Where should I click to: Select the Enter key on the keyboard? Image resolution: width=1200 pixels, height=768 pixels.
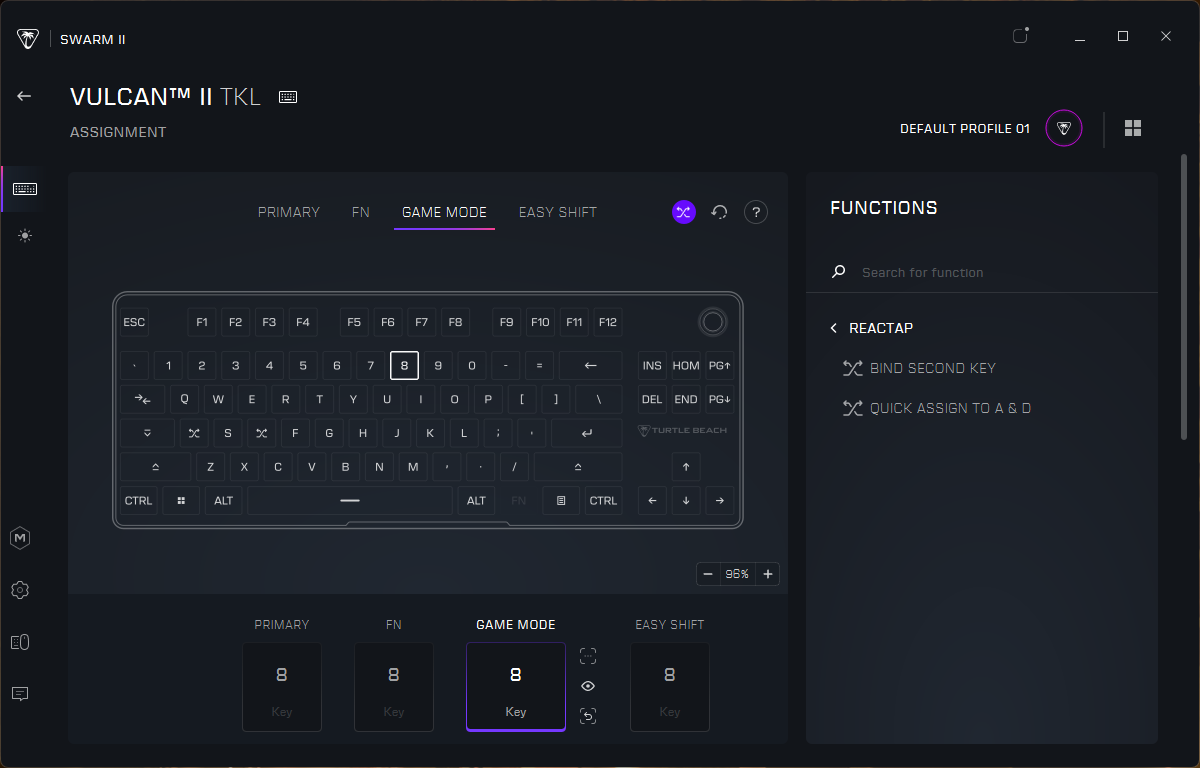586,433
